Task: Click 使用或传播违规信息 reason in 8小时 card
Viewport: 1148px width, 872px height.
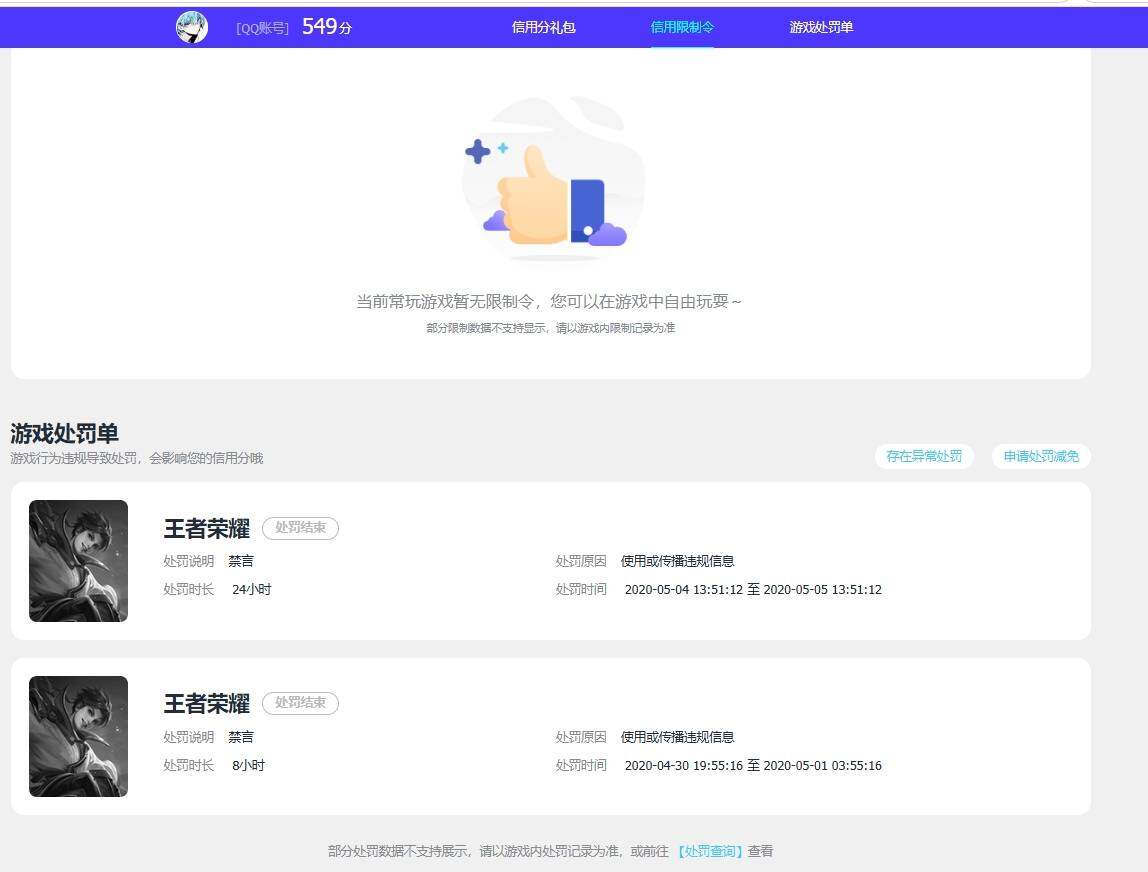Action: pyautogui.click(x=677, y=737)
